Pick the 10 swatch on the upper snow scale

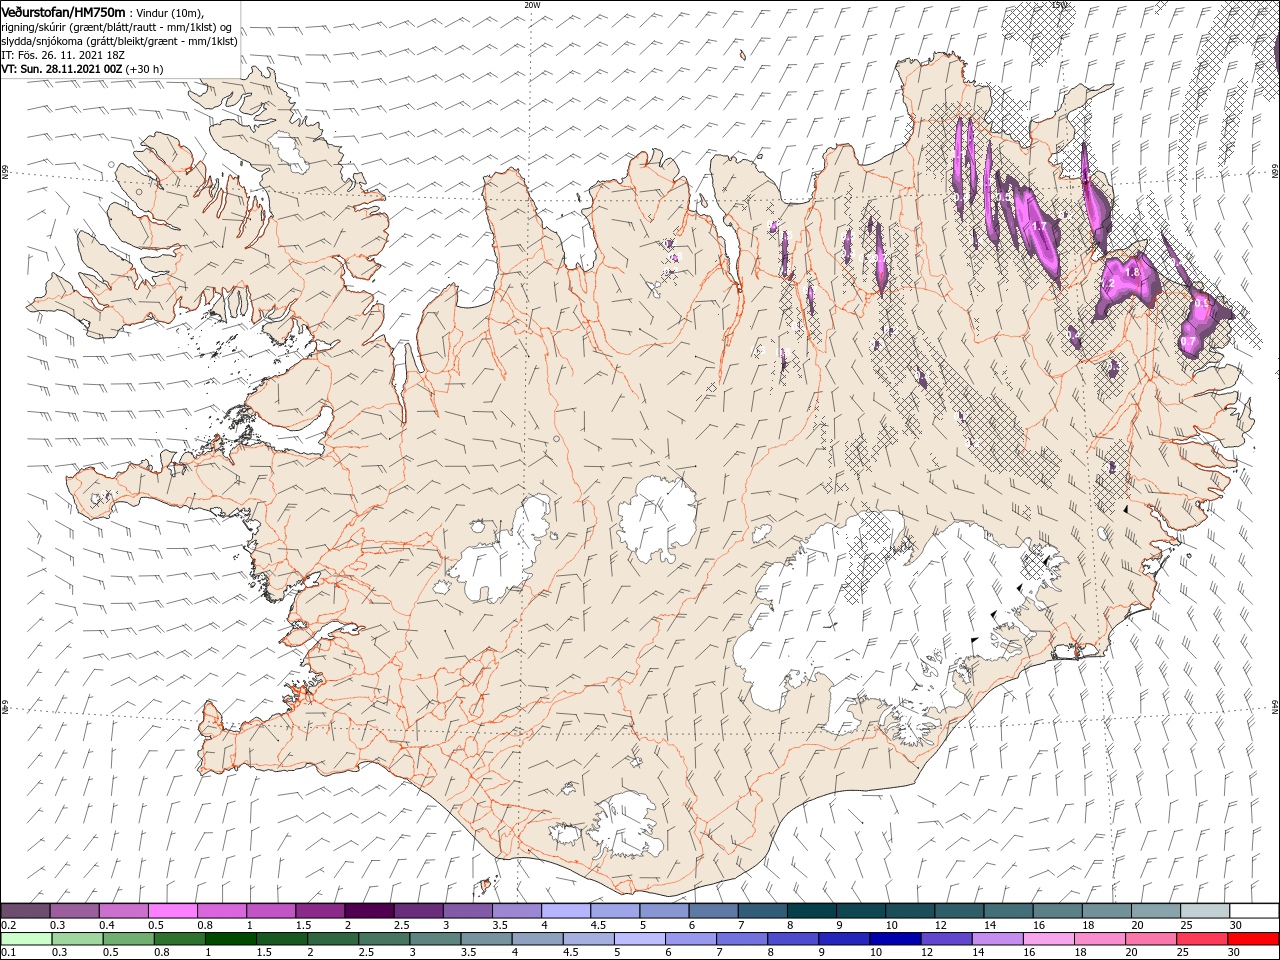(910, 911)
